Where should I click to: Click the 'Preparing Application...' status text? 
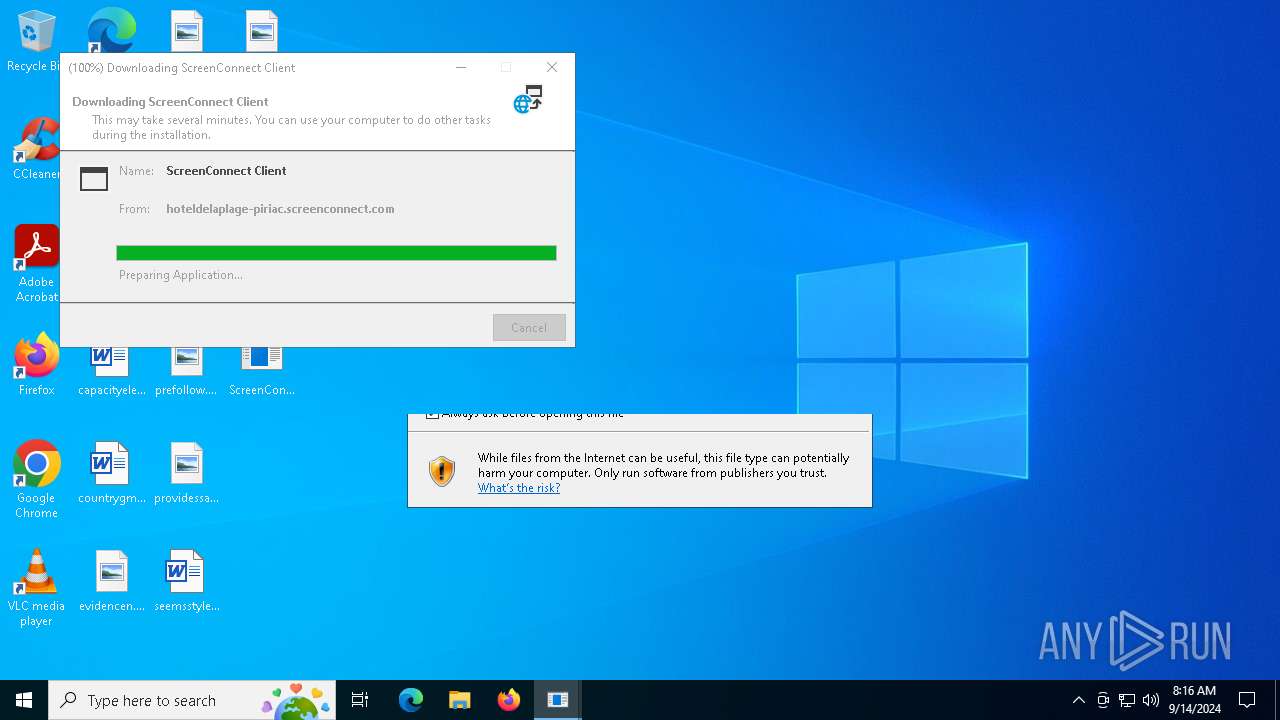pyautogui.click(x=181, y=275)
